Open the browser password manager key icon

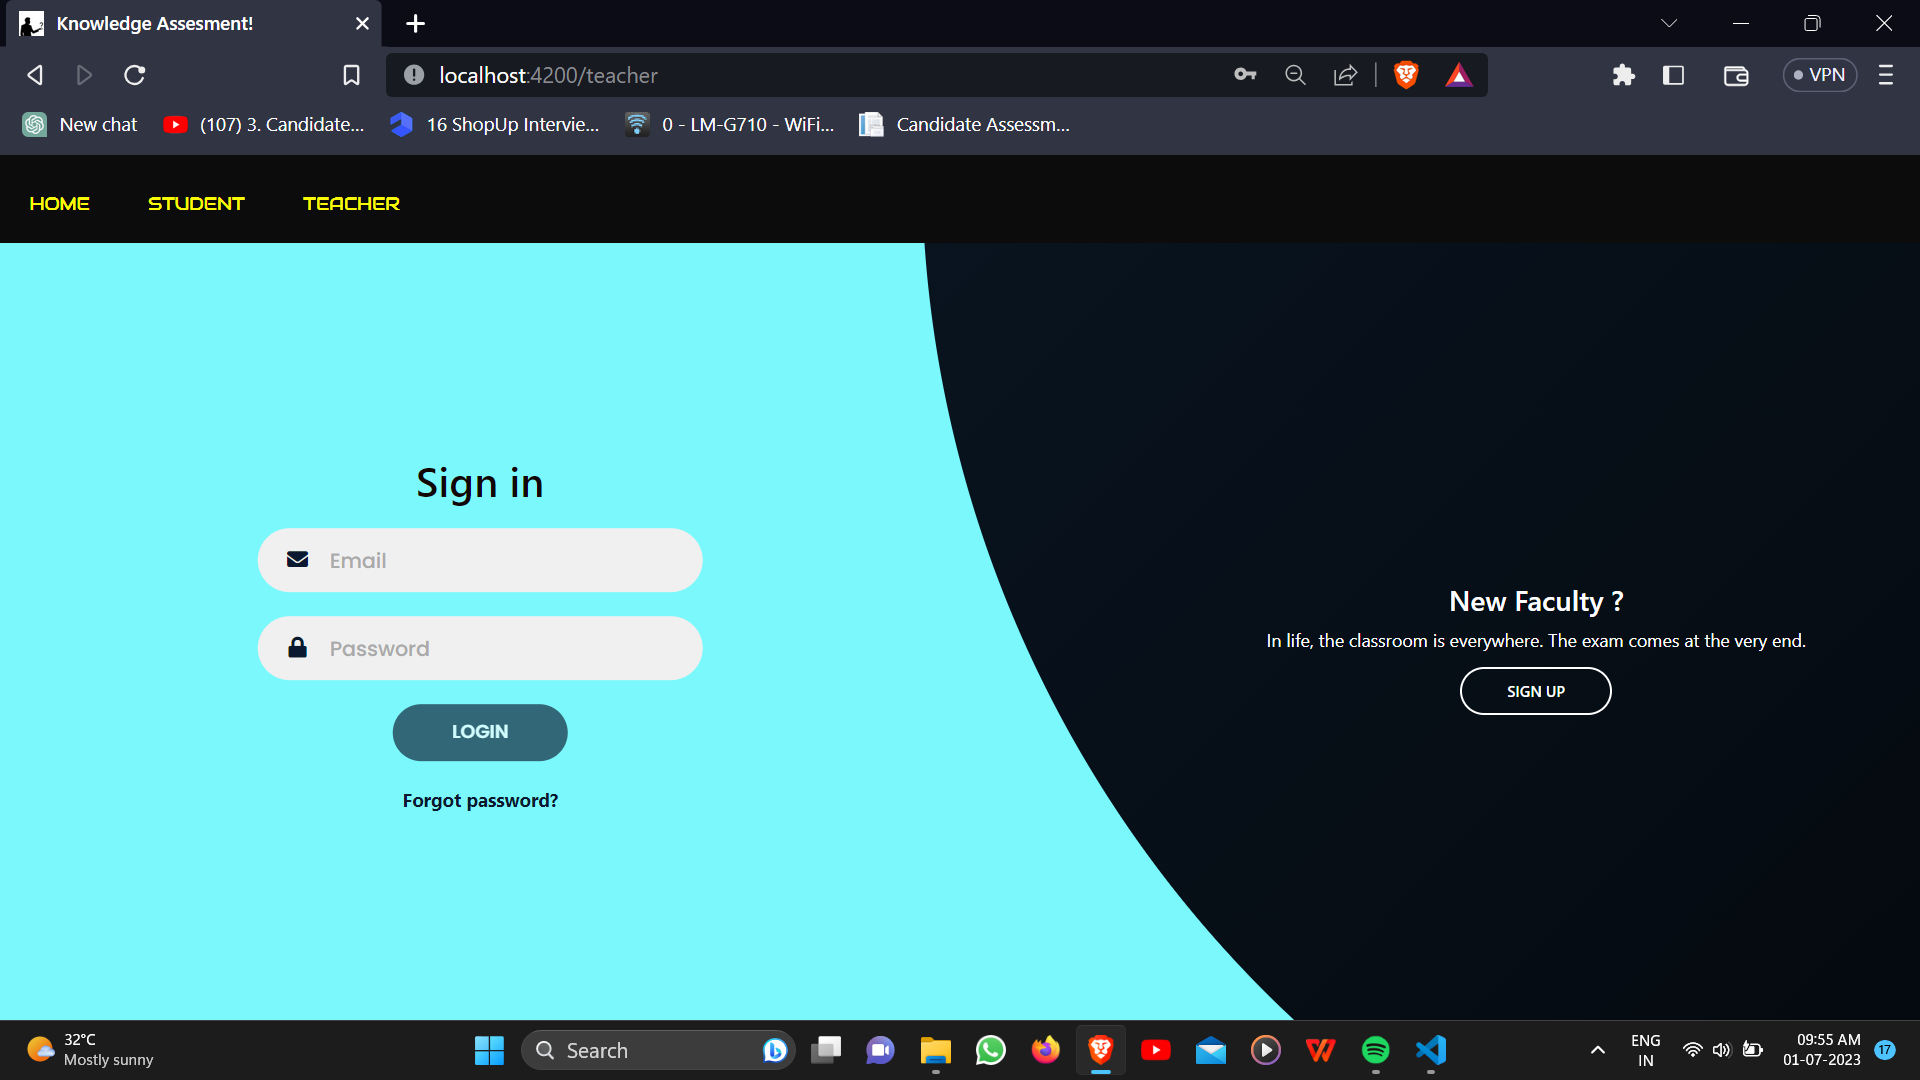1244,74
